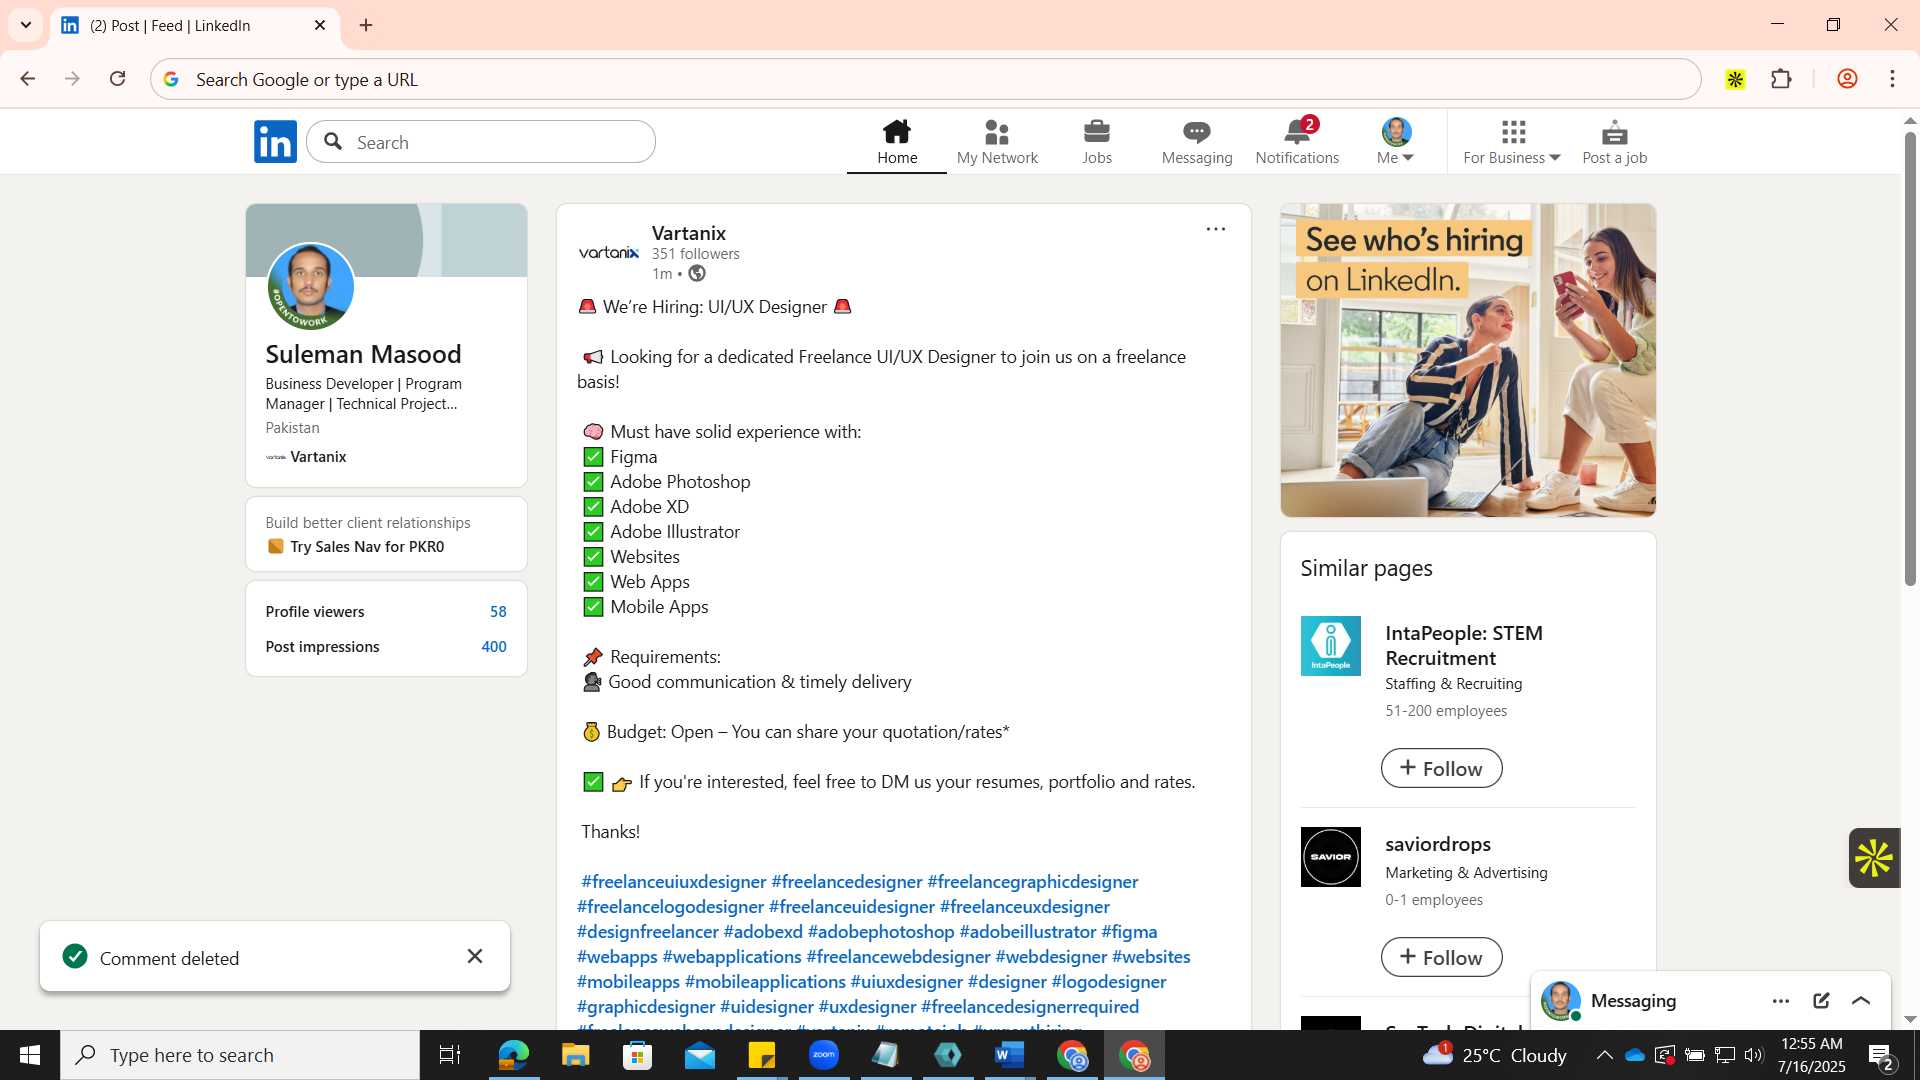The image size is (1920, 1080).
Task: Follow saviordrops page
Action: (1441, 957)
